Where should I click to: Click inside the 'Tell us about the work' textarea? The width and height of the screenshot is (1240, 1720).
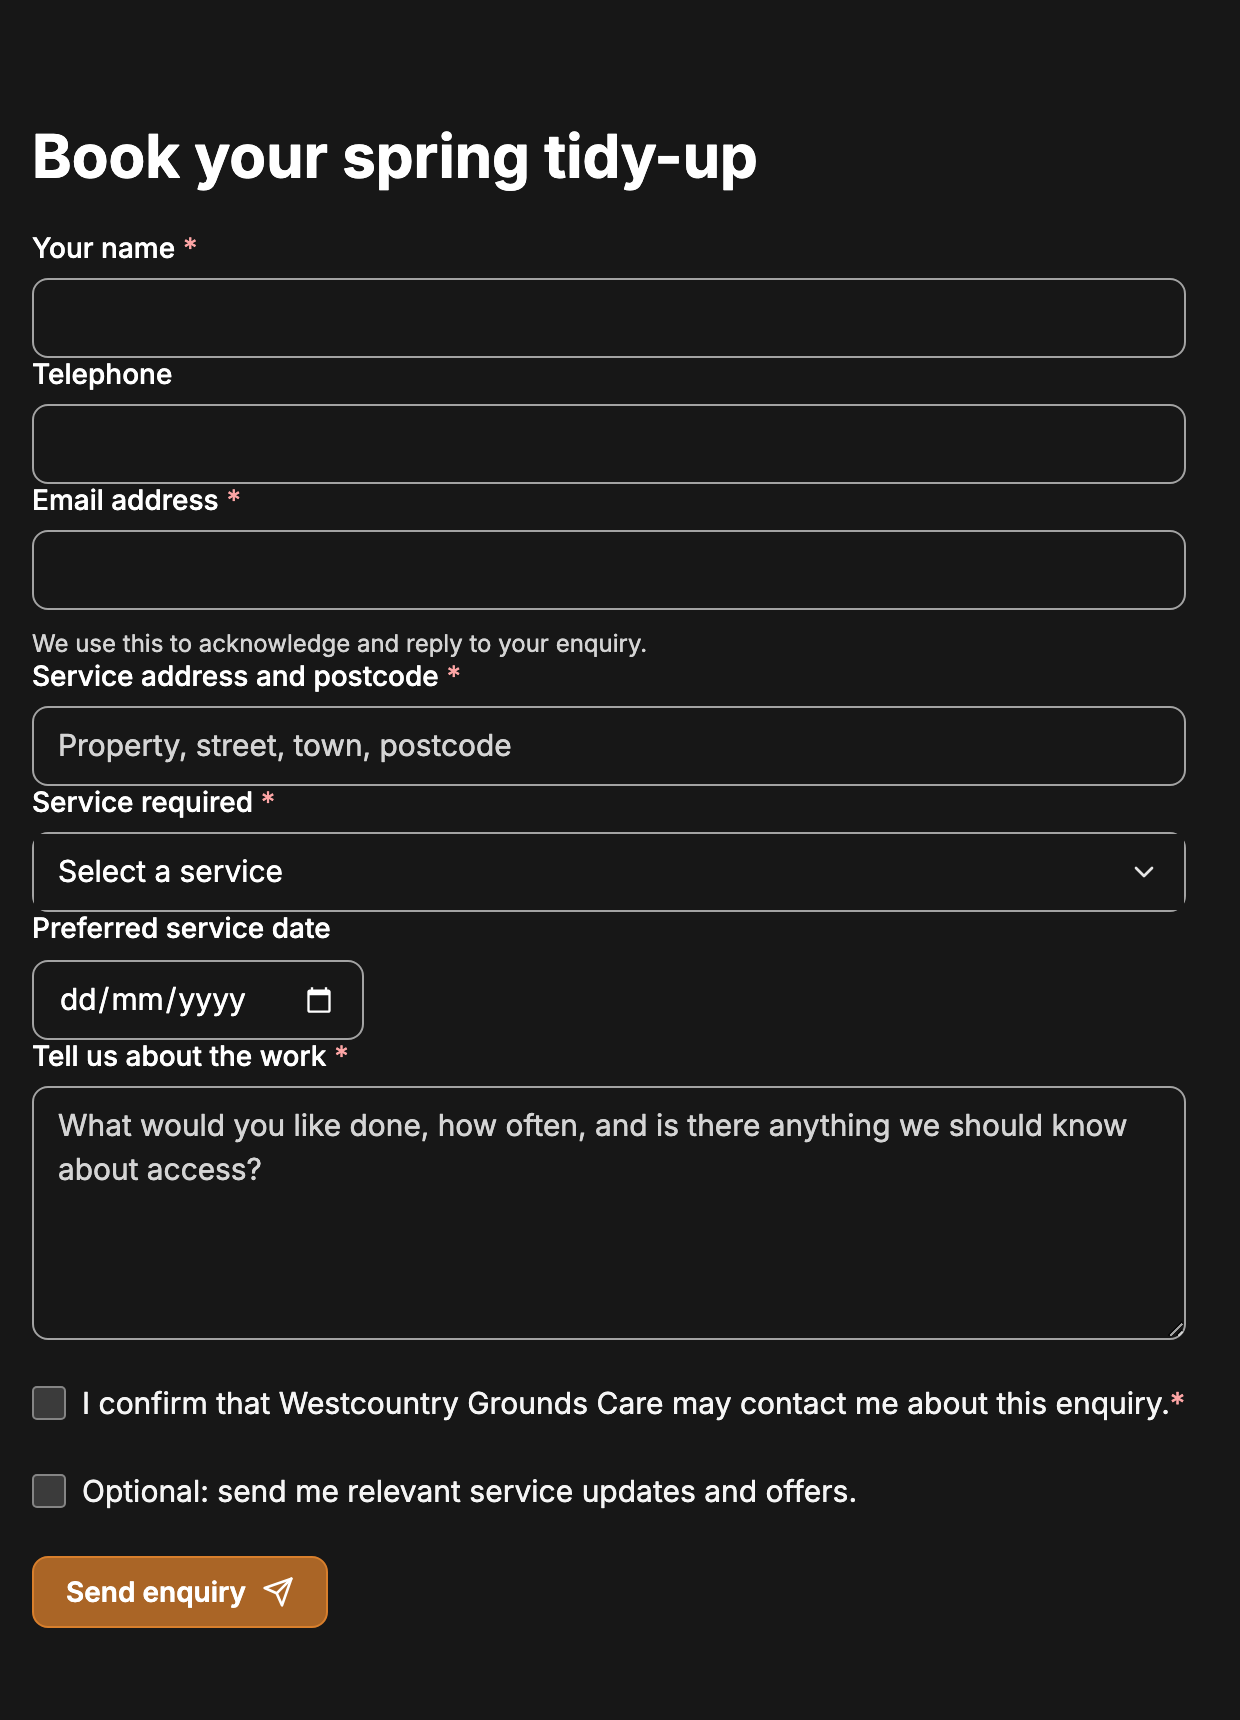[x=609, y=1213]
